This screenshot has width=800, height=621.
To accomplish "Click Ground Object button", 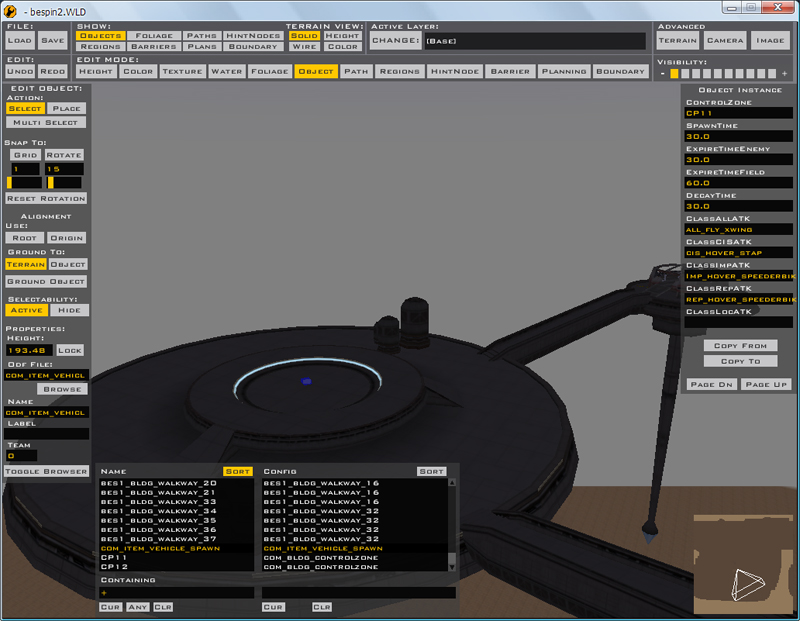I will coord(46,281).
